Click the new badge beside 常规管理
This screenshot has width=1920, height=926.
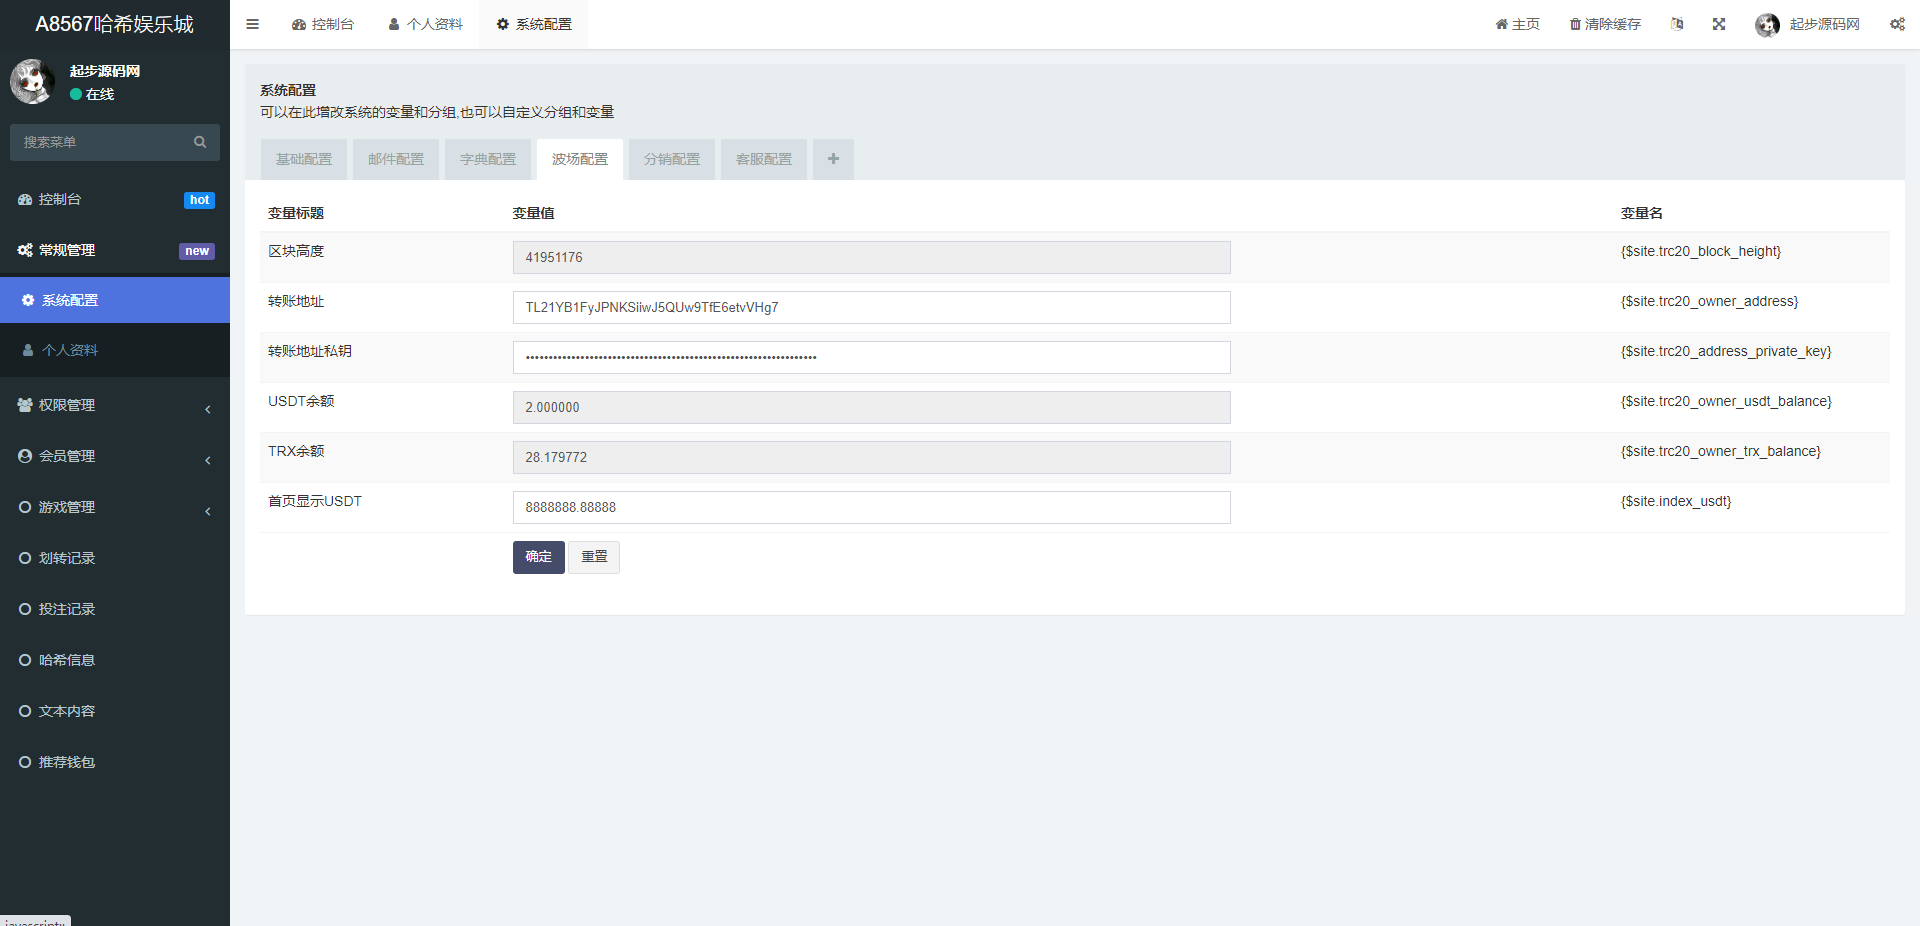(x=197, y=251)
